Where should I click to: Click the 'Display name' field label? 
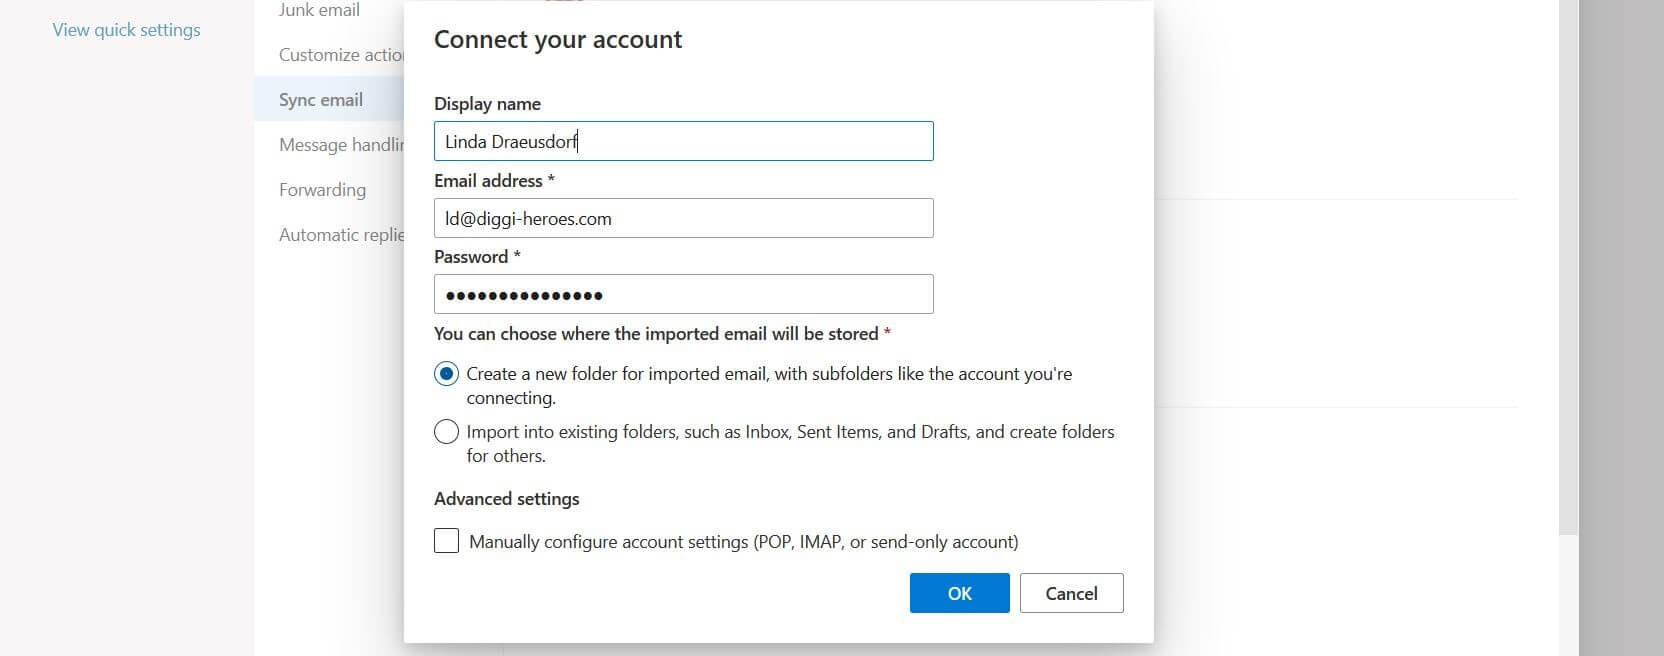click(487, 104)
